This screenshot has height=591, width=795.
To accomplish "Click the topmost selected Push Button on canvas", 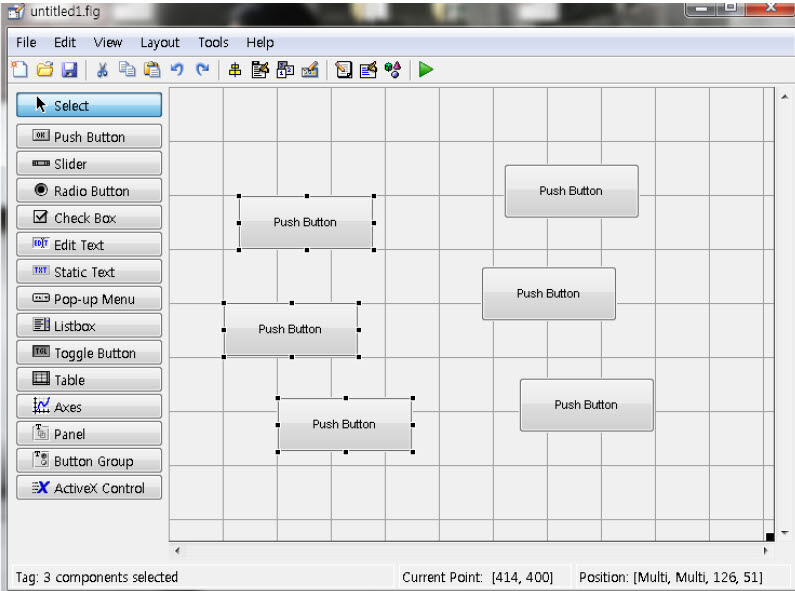I will point(306,223).
